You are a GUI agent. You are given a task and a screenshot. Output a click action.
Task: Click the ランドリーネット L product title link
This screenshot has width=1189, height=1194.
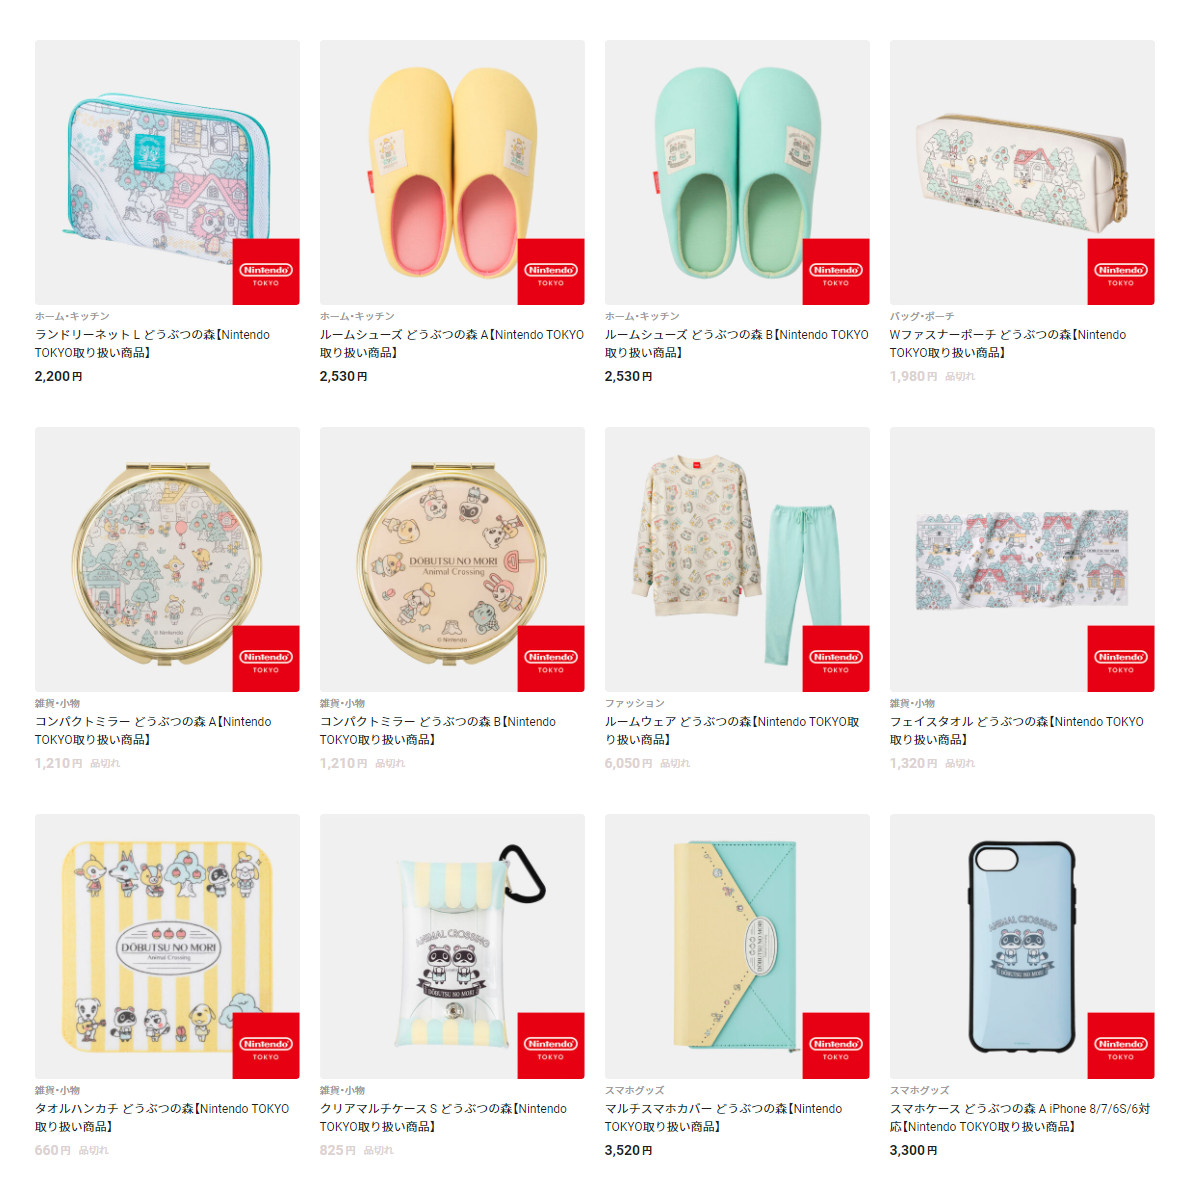pos(152,343)
